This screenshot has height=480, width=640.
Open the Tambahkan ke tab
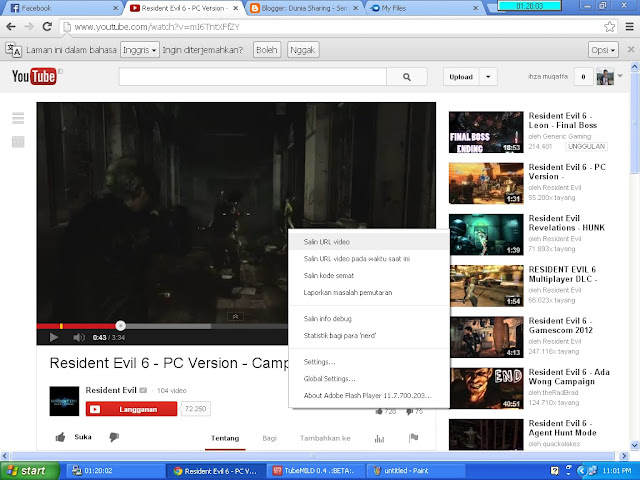pos(325,438)
